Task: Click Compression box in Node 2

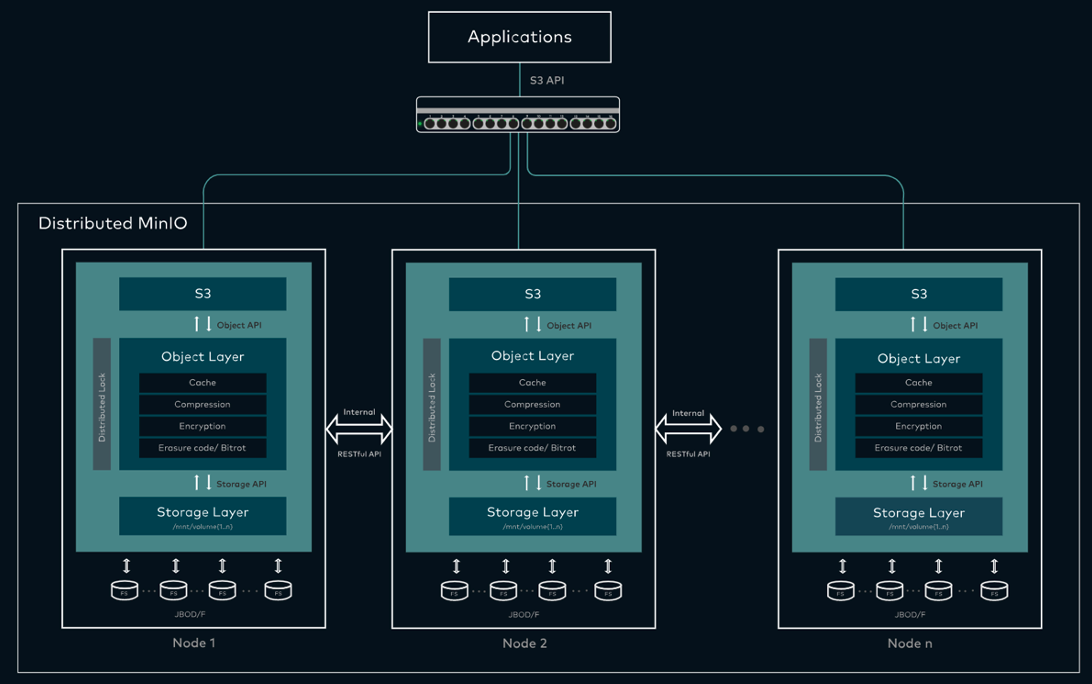Action: (x=533, y=404)
